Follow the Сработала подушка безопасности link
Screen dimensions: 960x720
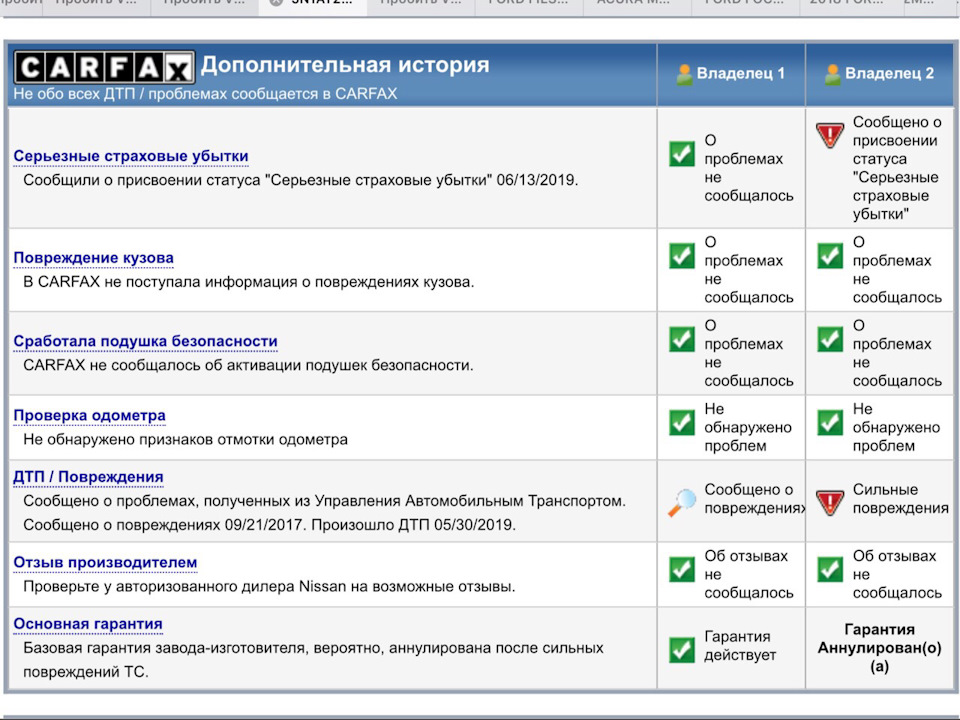click(x=146, y=341)
